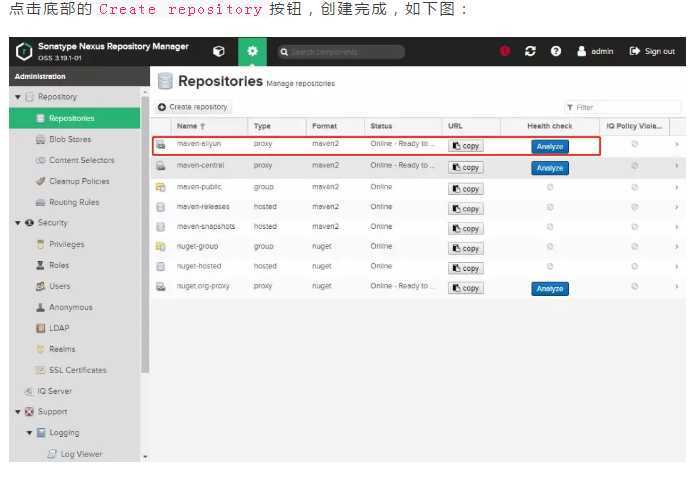Click maven-releases repository name

click(x=203, y=207)
